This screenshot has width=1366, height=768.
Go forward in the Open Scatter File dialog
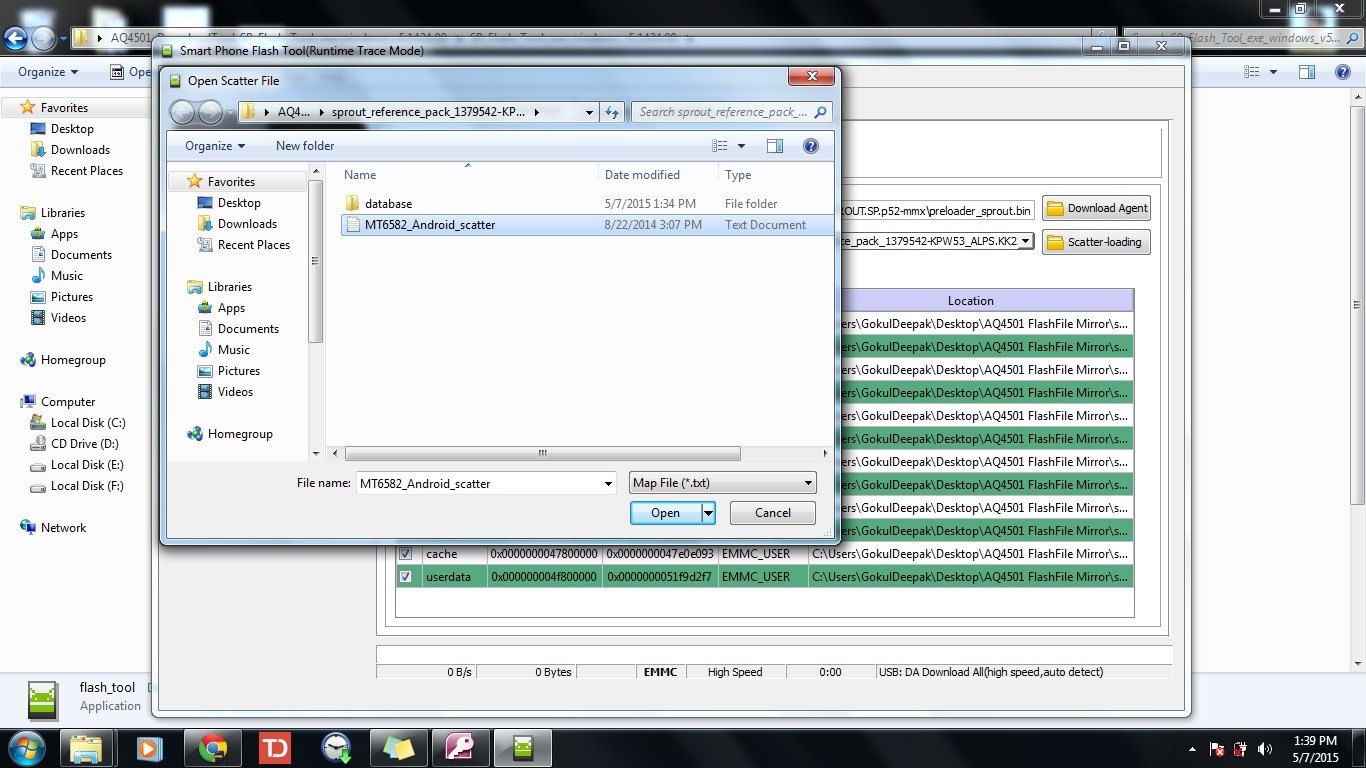pos(210,112)
